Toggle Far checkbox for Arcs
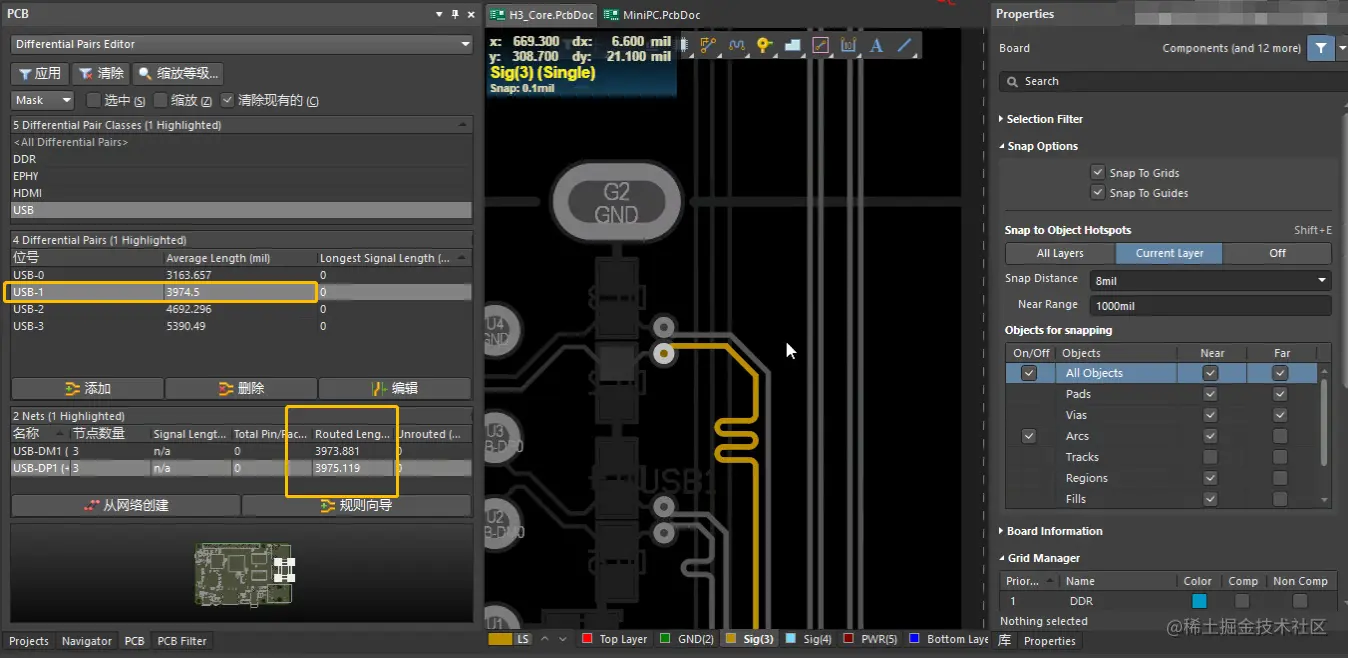The height and width of the screenshot is (658, 1348). 1280,436
